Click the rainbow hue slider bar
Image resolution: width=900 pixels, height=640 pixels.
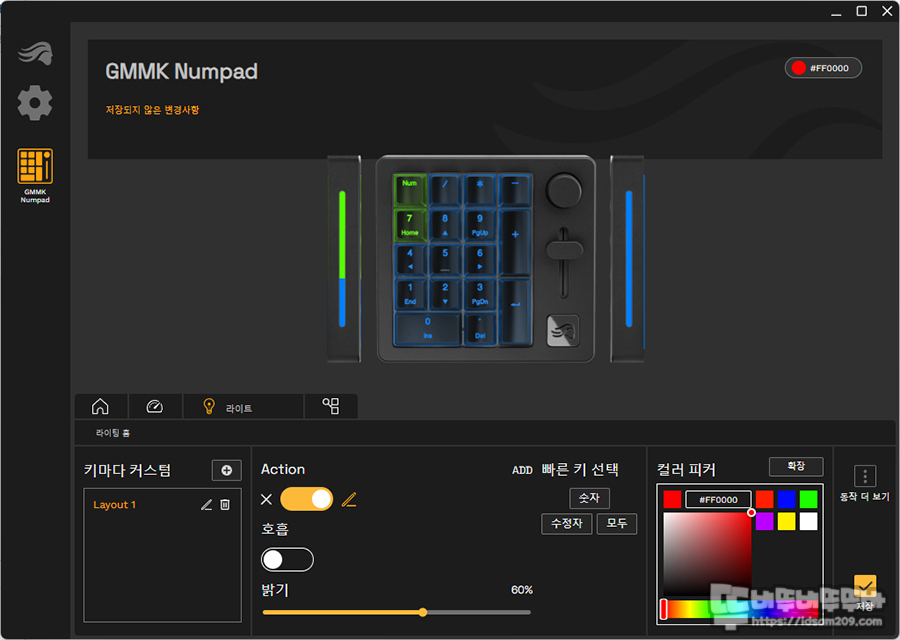(740, 609)
